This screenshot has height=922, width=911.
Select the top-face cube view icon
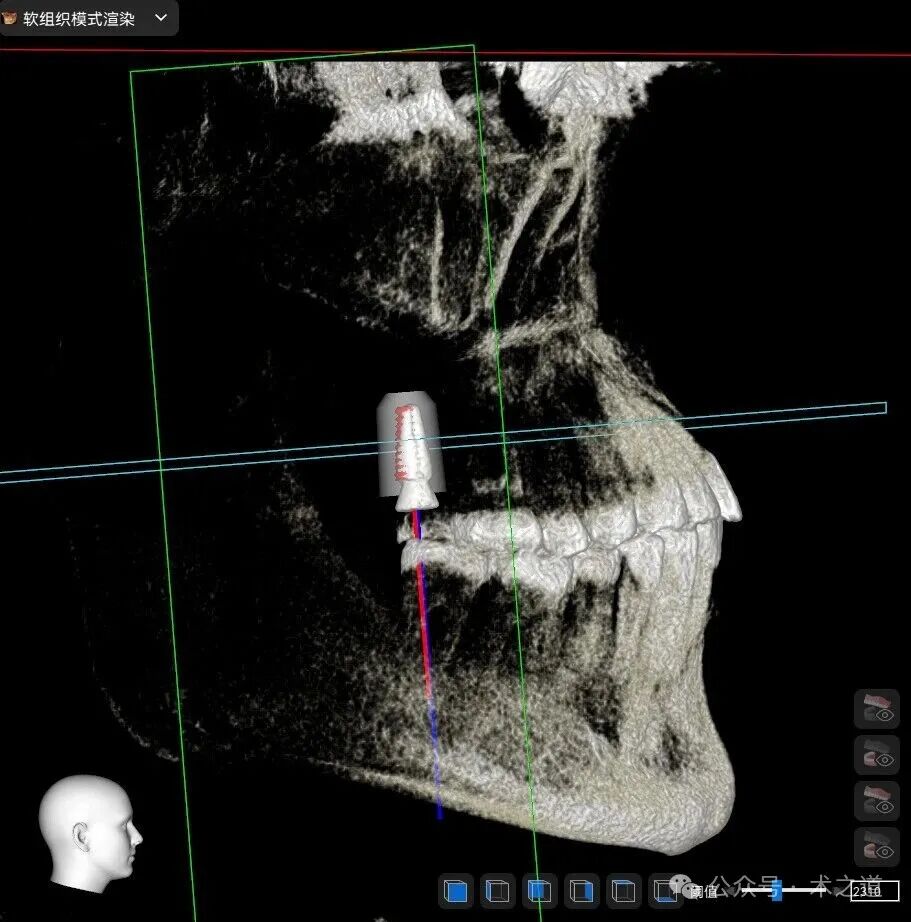(x=623, y=891)
